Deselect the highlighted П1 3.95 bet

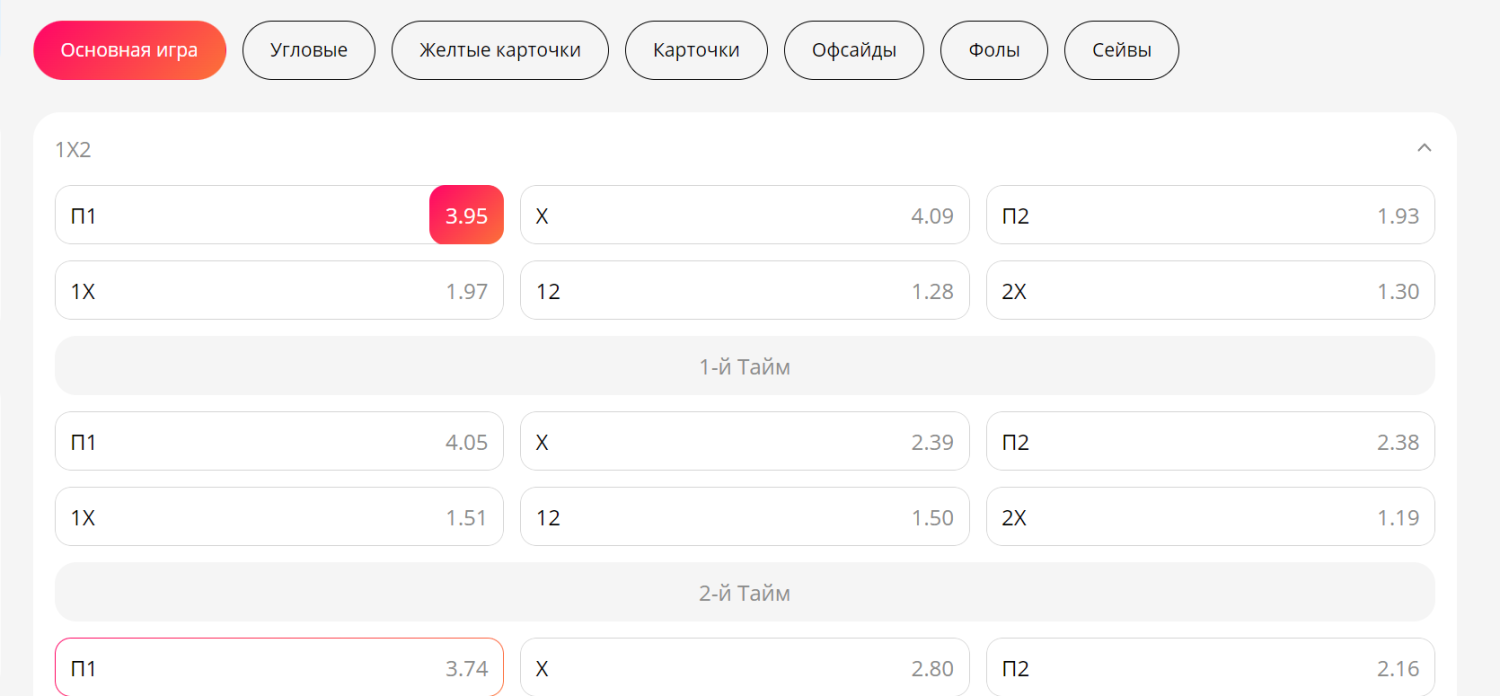[279, 215]
